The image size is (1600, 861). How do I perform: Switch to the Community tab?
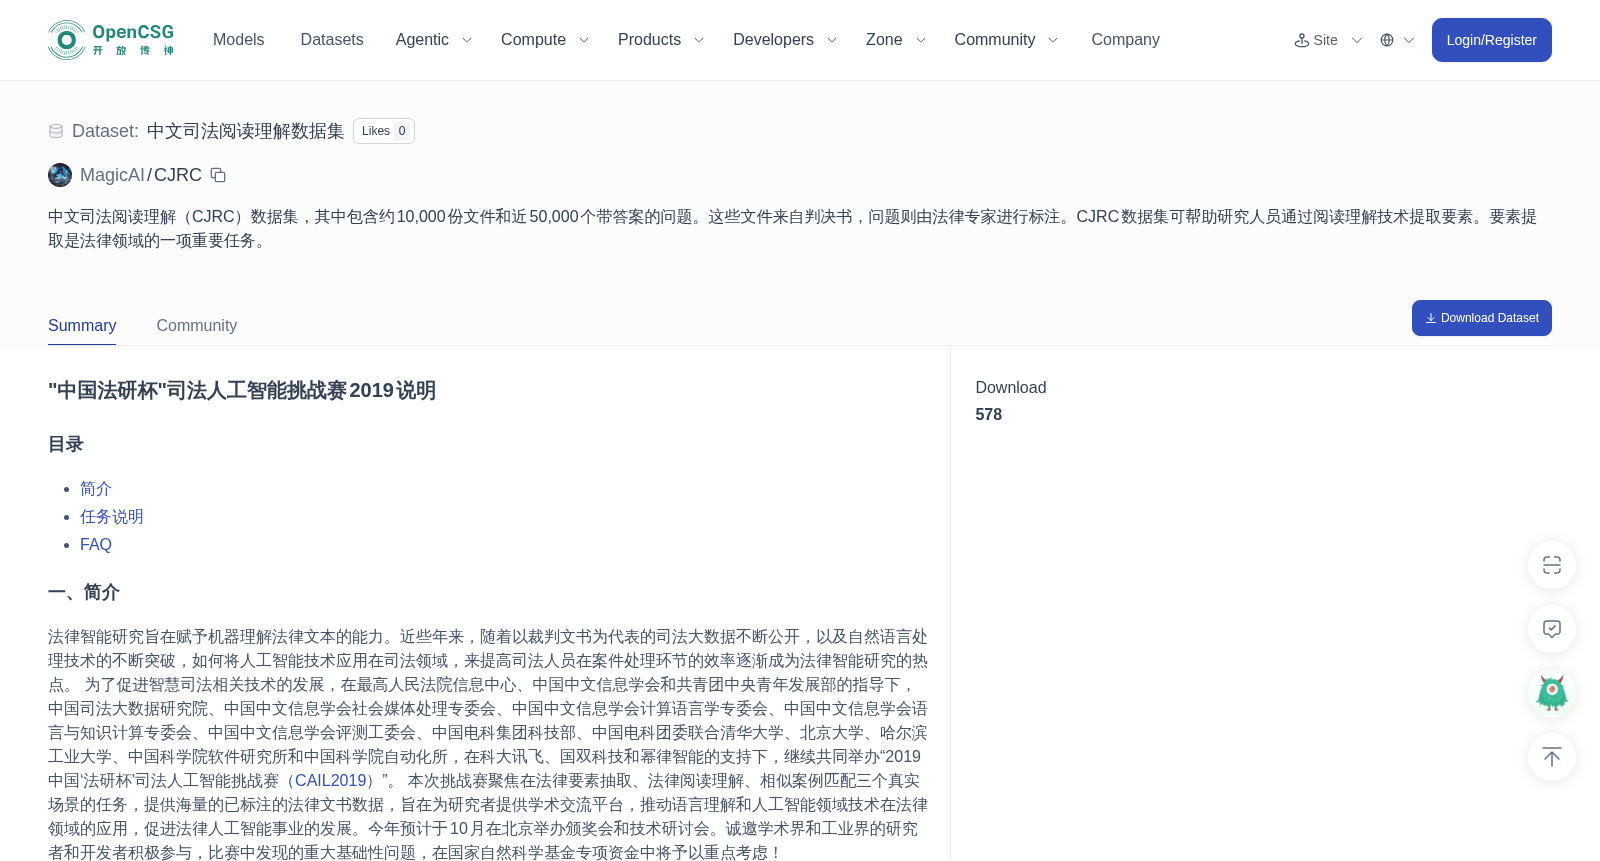[197, 326]
